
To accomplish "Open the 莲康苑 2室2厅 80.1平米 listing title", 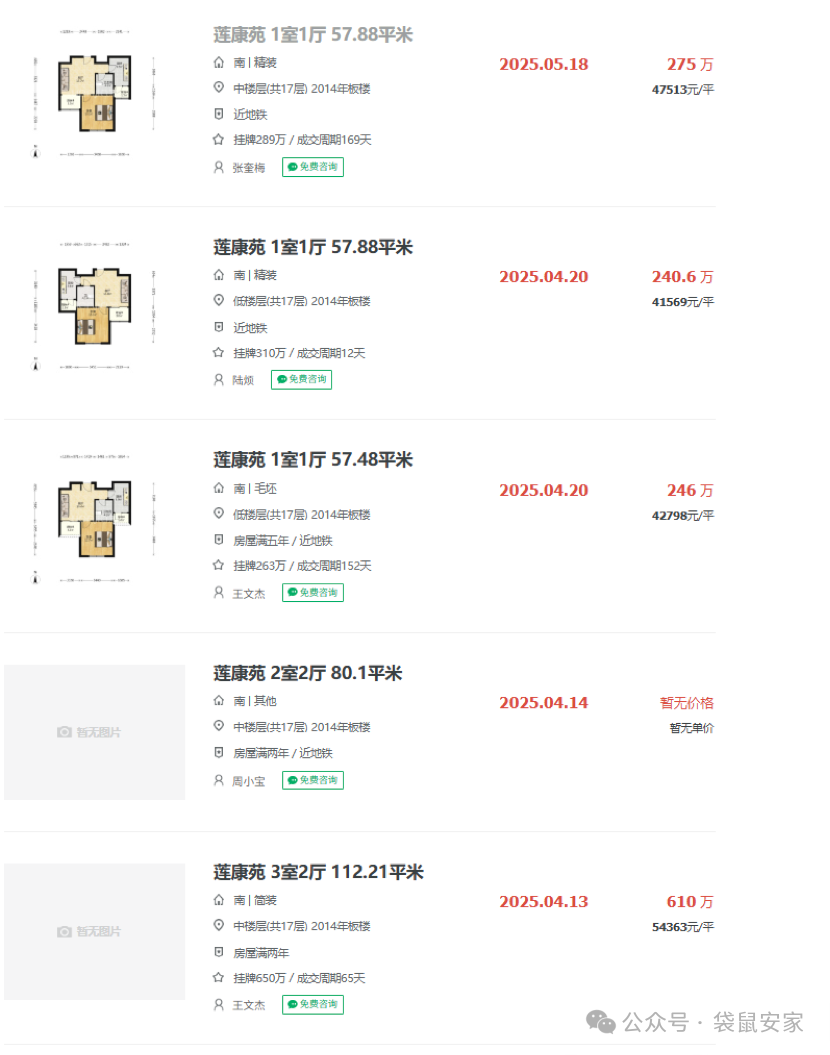I will 308,673.
